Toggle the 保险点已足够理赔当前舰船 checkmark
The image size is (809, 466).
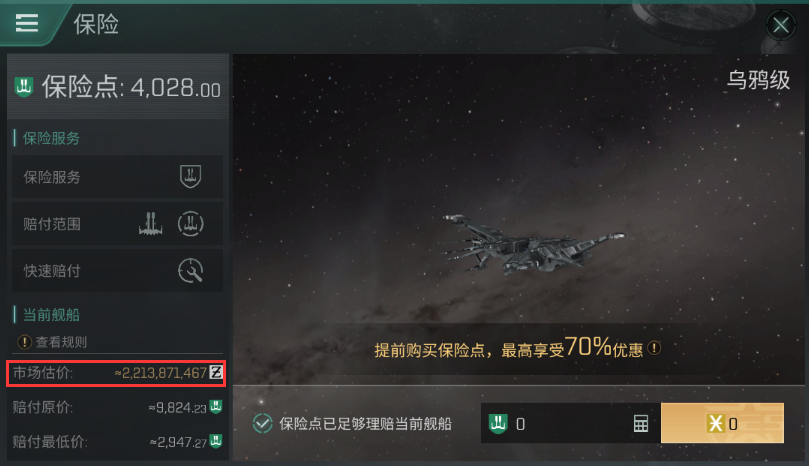coord(263,424)
